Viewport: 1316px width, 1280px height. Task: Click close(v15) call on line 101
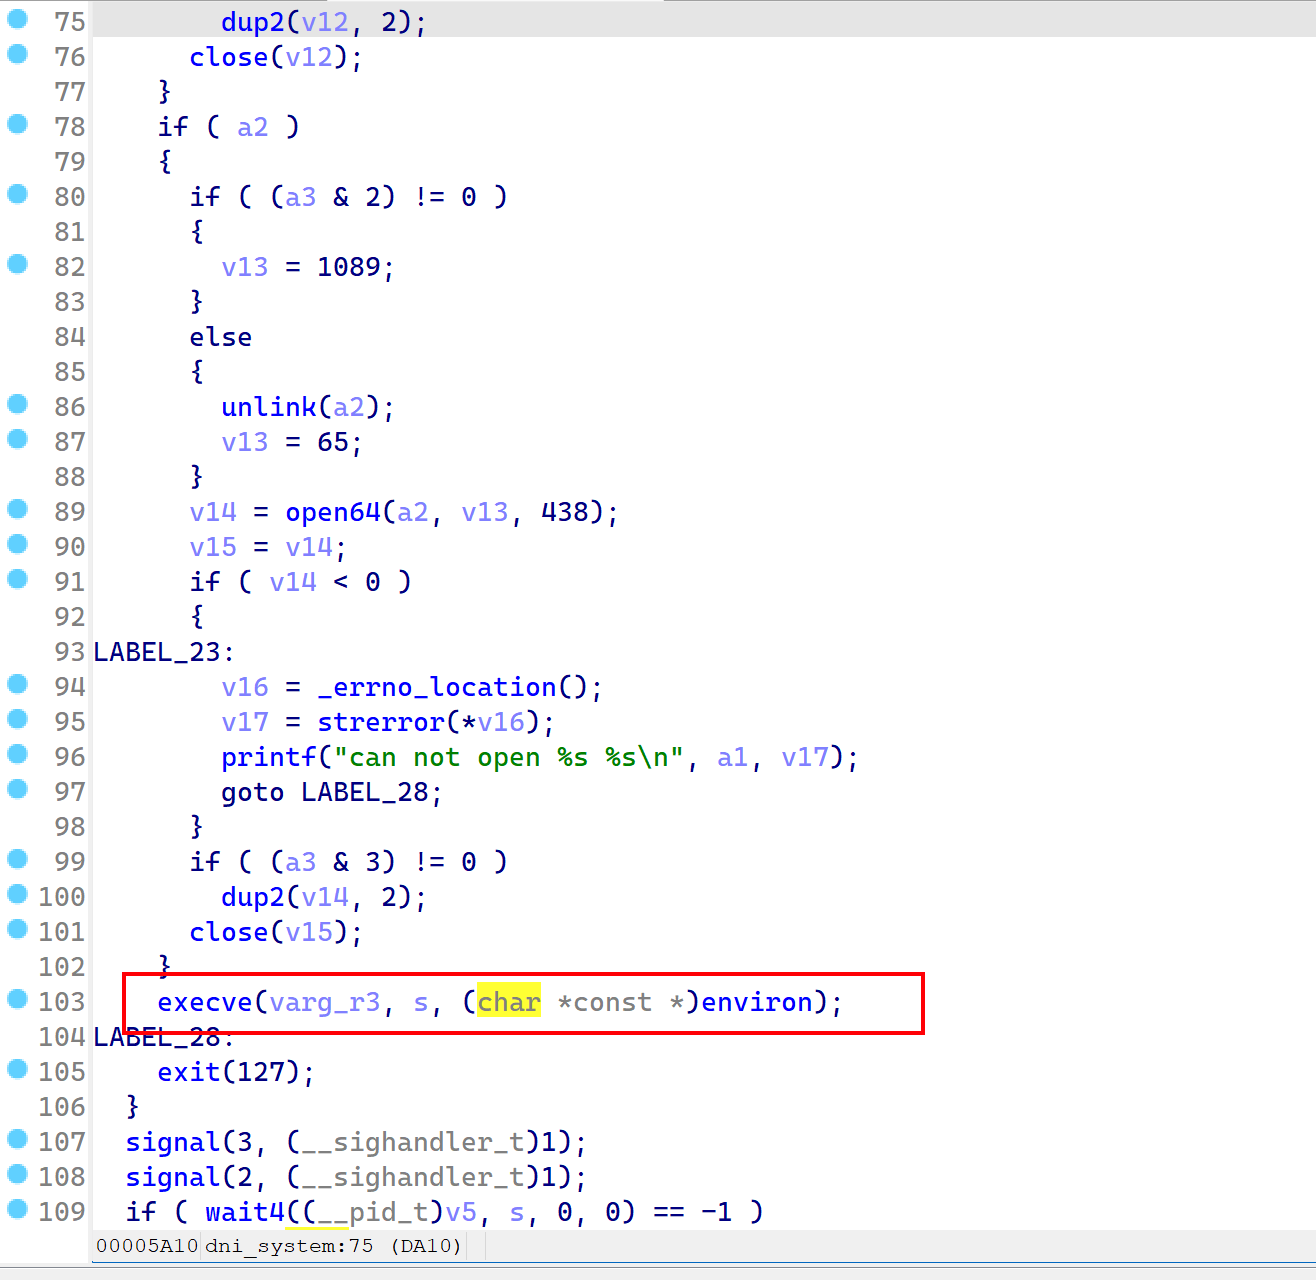click(x=275, y=932)
